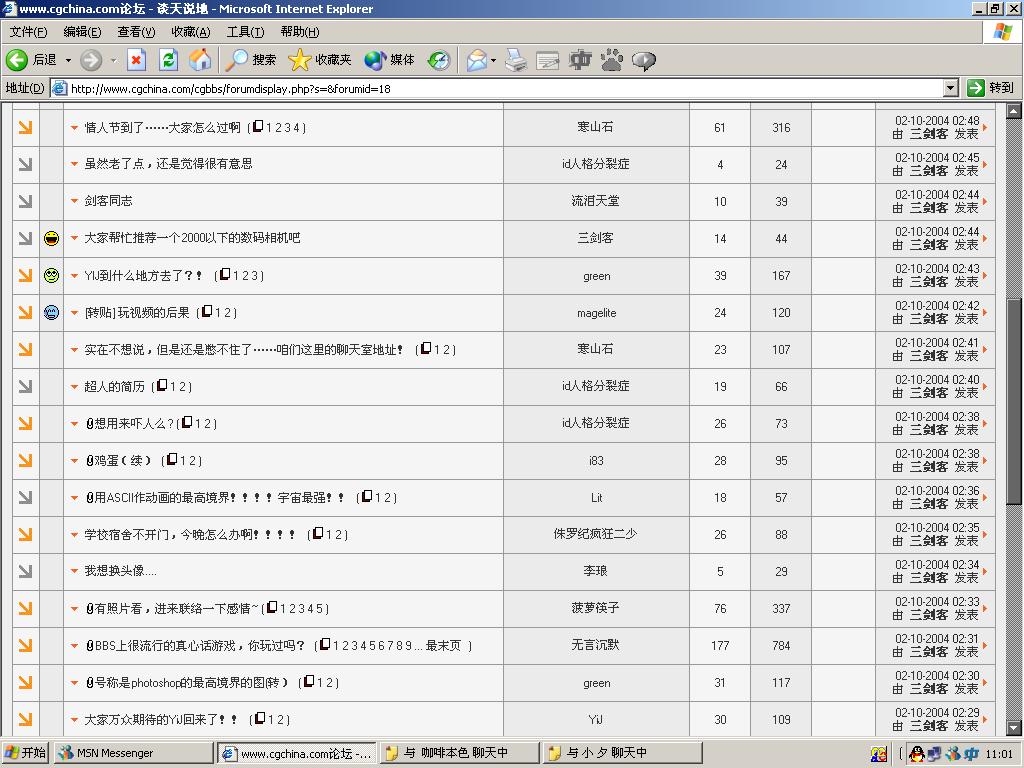Click the page icon in address bar

coord(59,88)
